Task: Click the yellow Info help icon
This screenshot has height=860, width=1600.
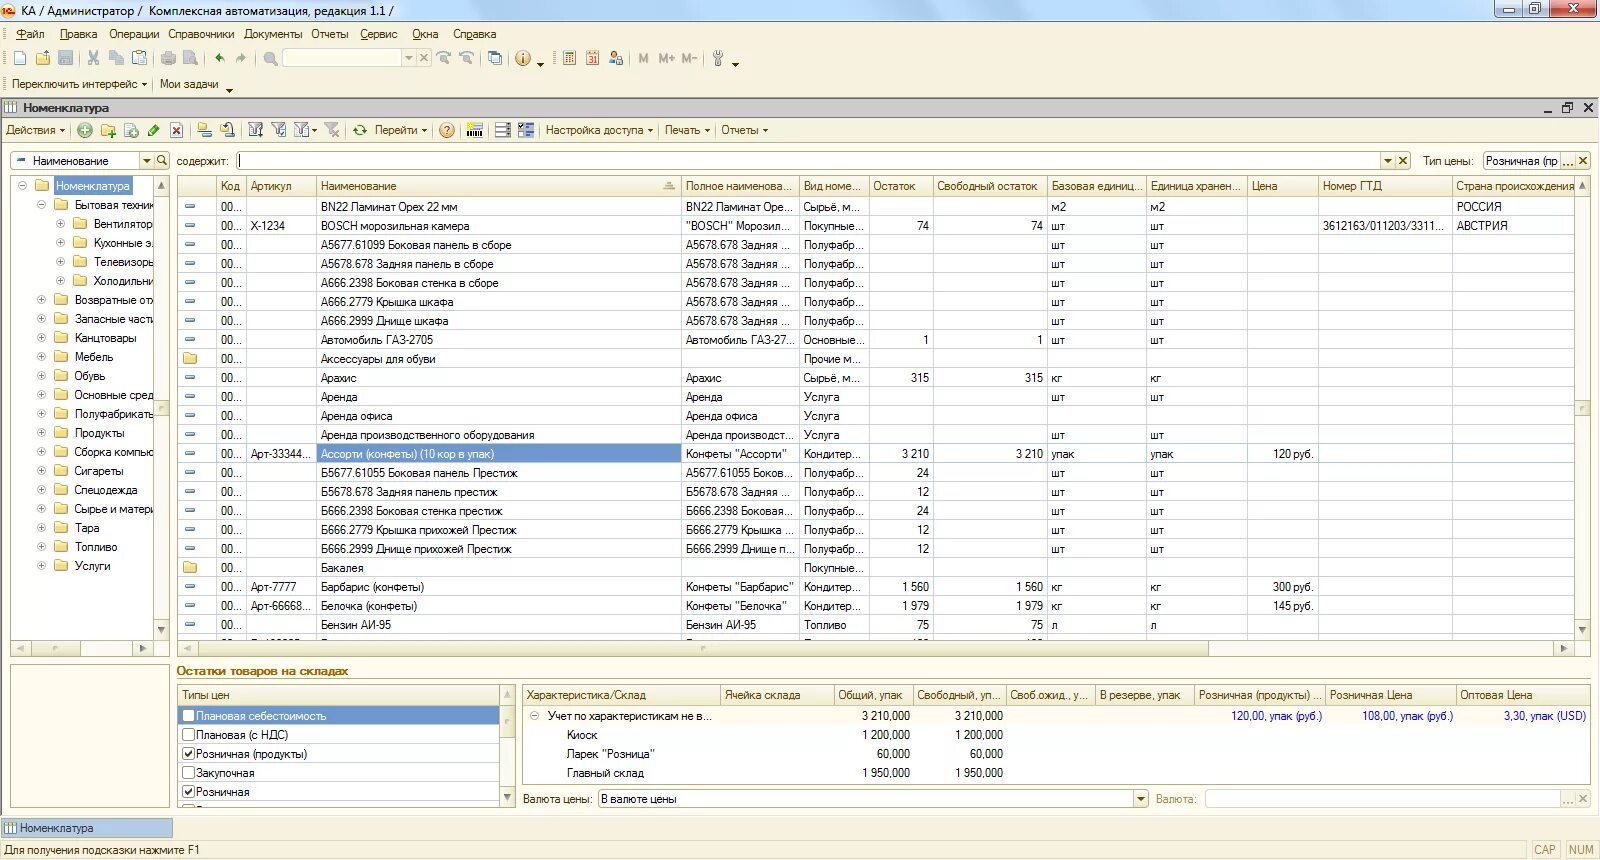Action: pyautogui.click(x=523, y=59)
